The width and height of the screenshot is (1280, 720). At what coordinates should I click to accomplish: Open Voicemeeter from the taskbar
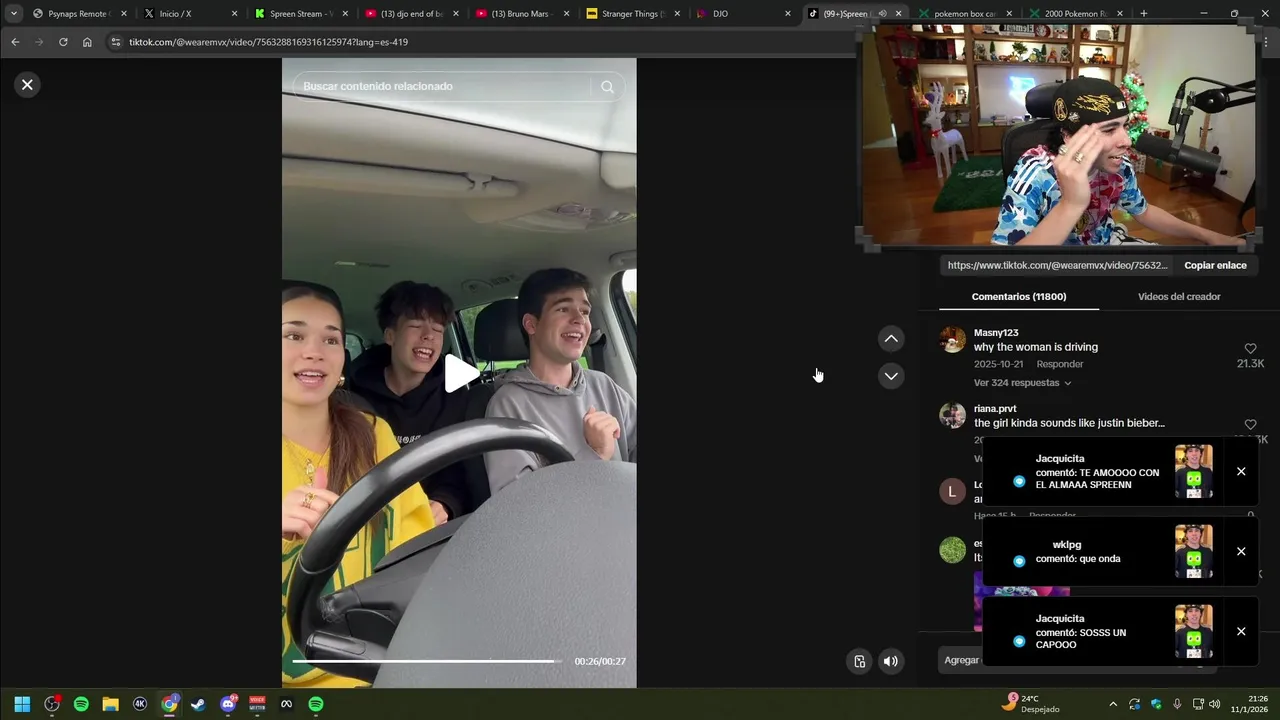click(x=257, y=704)
